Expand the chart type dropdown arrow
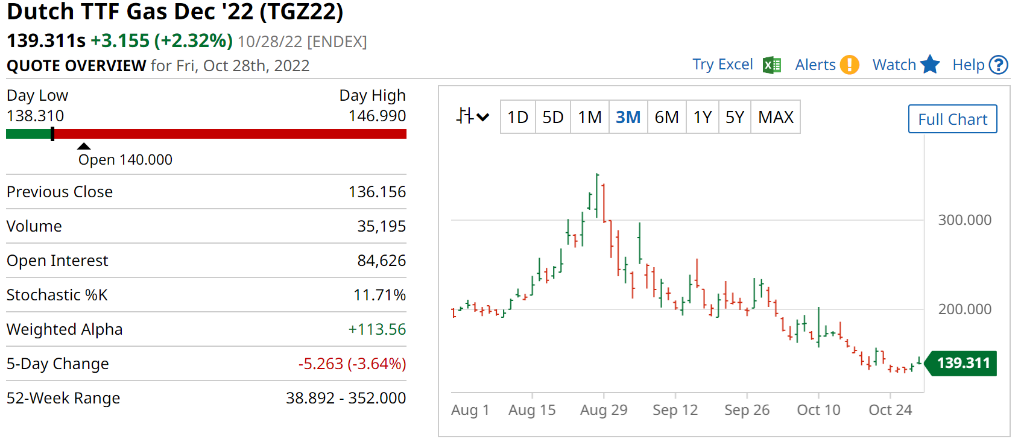This screenshot has height=442, width=1024. (483, 117)
